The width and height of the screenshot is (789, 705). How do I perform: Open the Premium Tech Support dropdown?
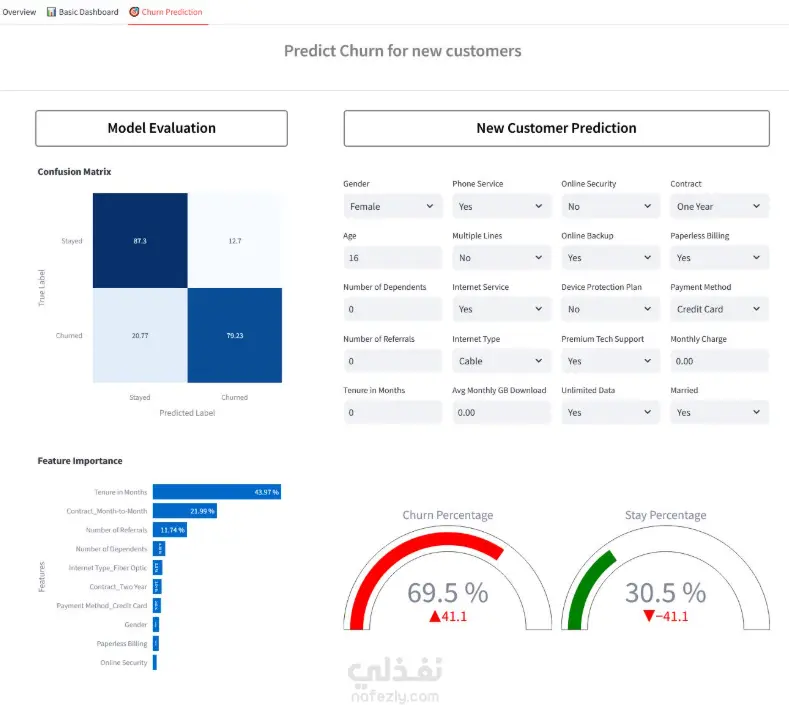click(610, 361)
